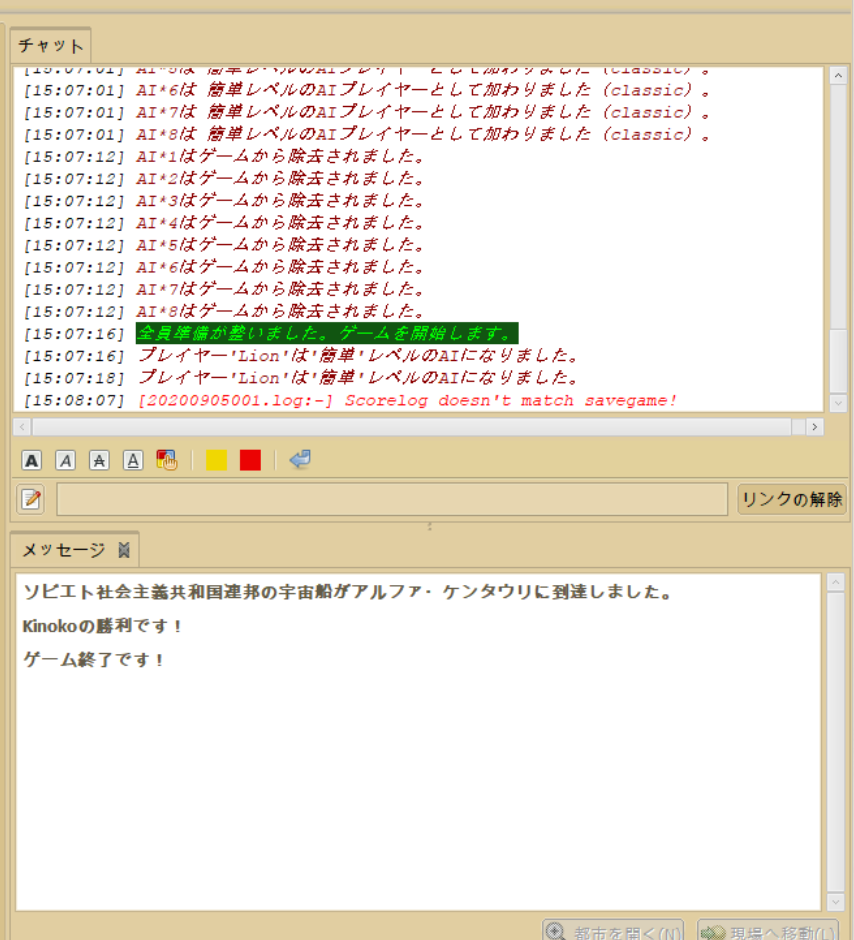Screen dimensions: 854x940
Task: Click chat horizontal scrollbar left arrow
Action: 22,427
